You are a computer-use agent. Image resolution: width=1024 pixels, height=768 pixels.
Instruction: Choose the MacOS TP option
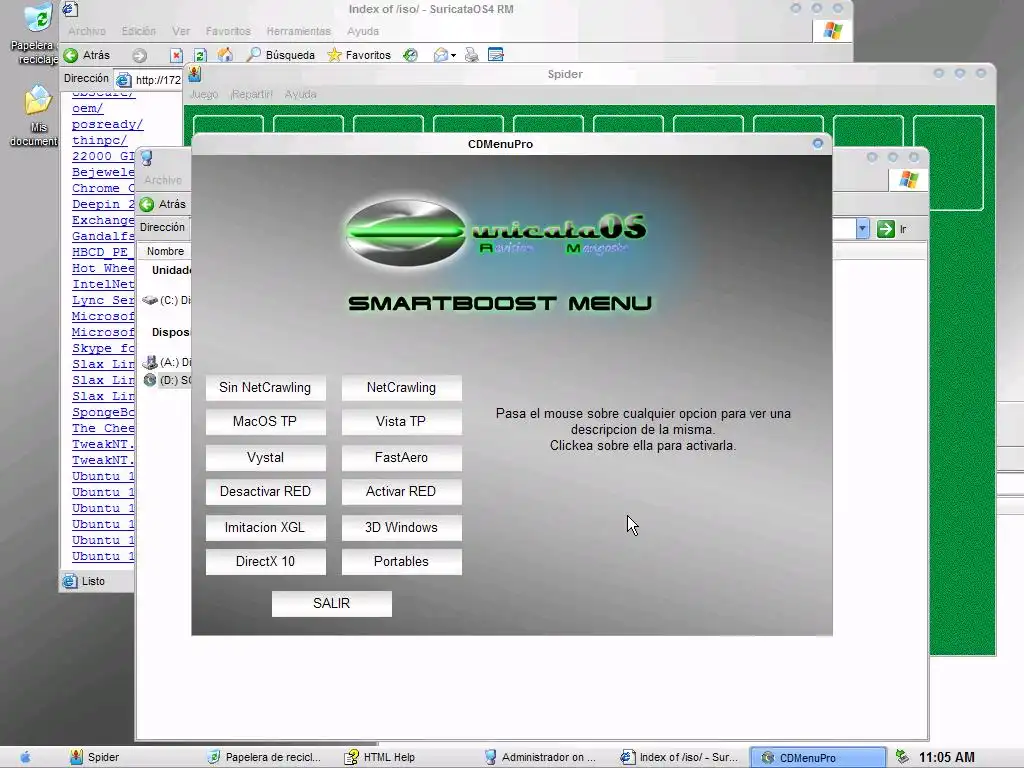[265, 421]
